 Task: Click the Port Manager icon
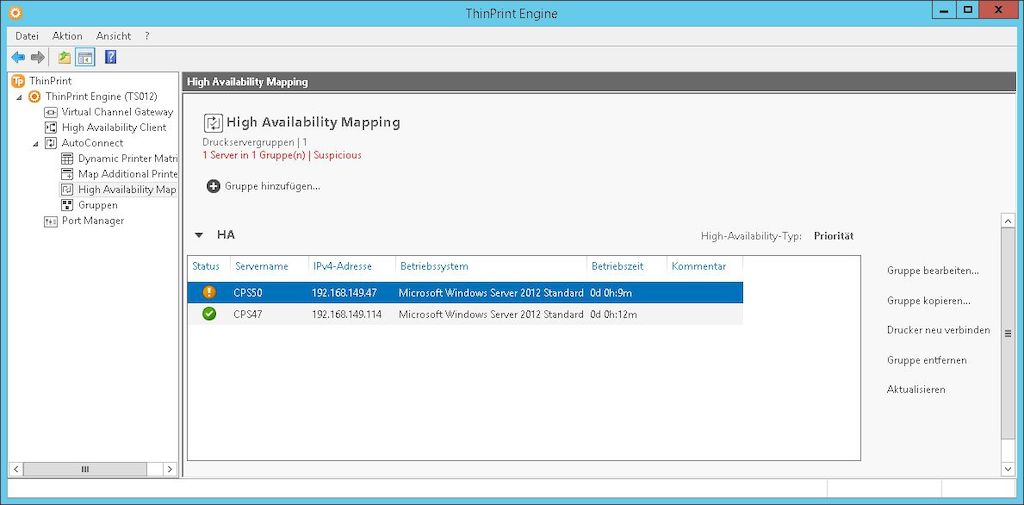tap(51, 221)
